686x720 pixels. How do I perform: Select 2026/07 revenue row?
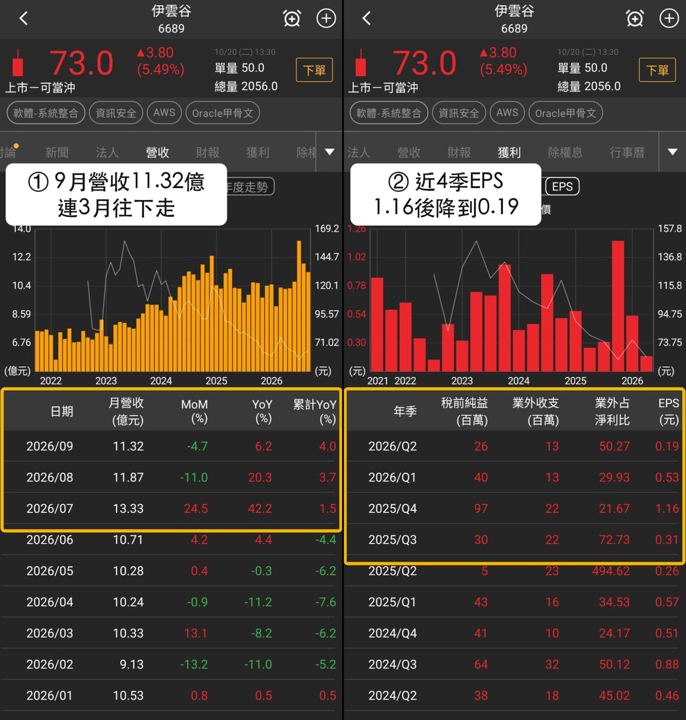171,508
